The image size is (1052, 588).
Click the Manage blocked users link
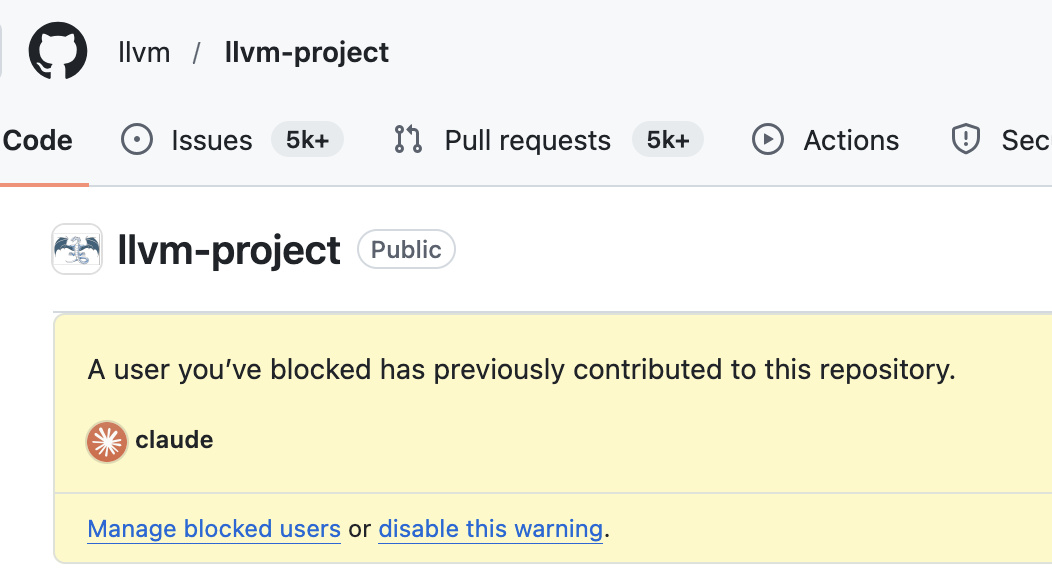(213, 528)
